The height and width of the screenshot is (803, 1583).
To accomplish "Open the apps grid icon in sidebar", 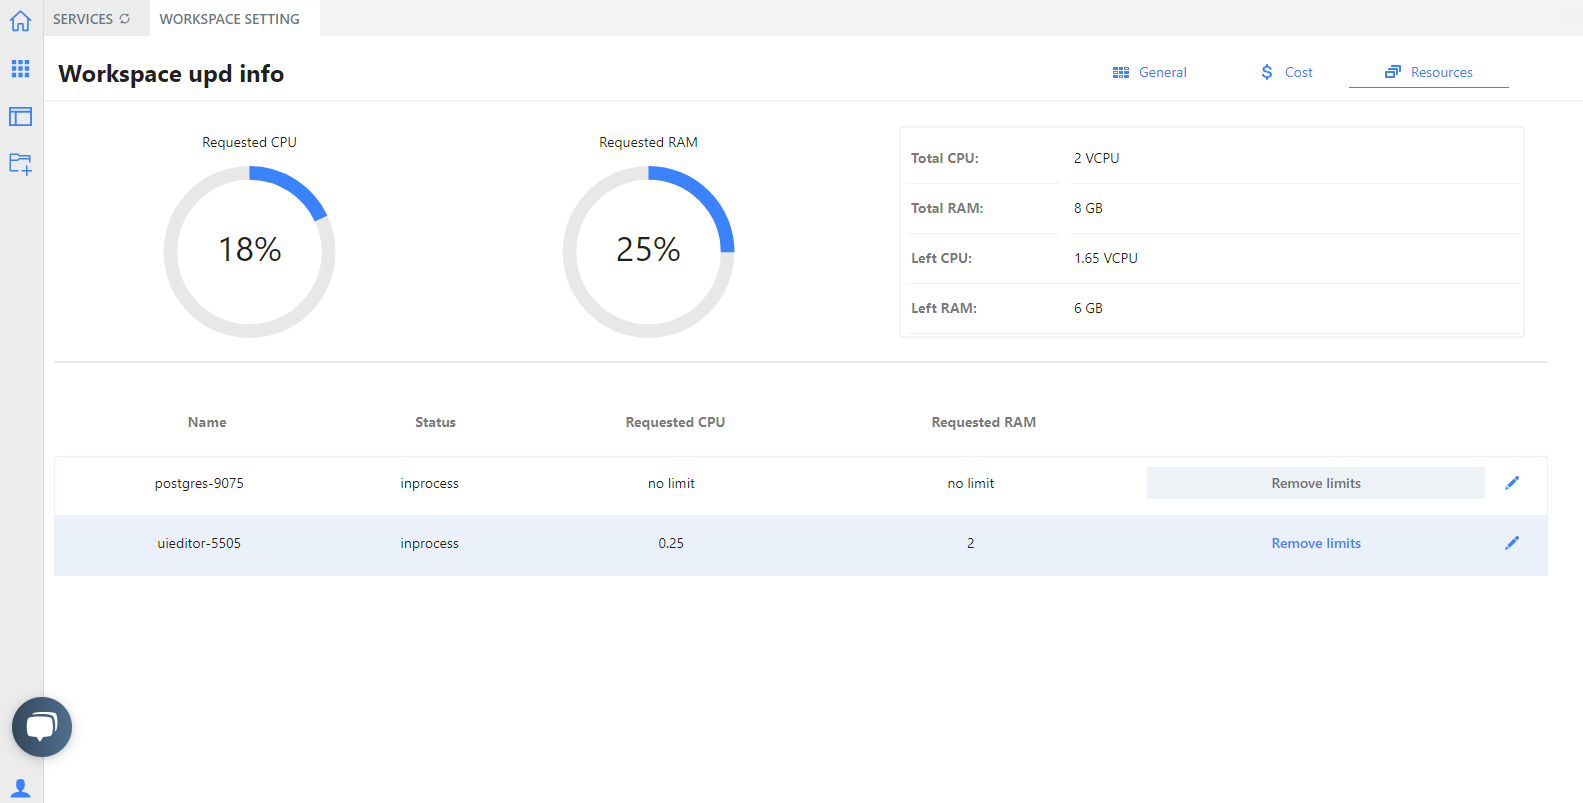I will [20, 68].
